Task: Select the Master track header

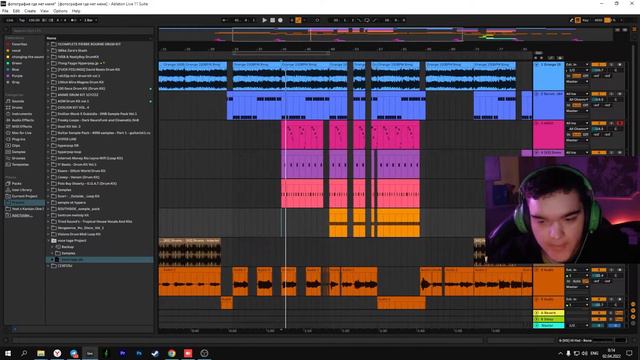Action: point(549,326)
